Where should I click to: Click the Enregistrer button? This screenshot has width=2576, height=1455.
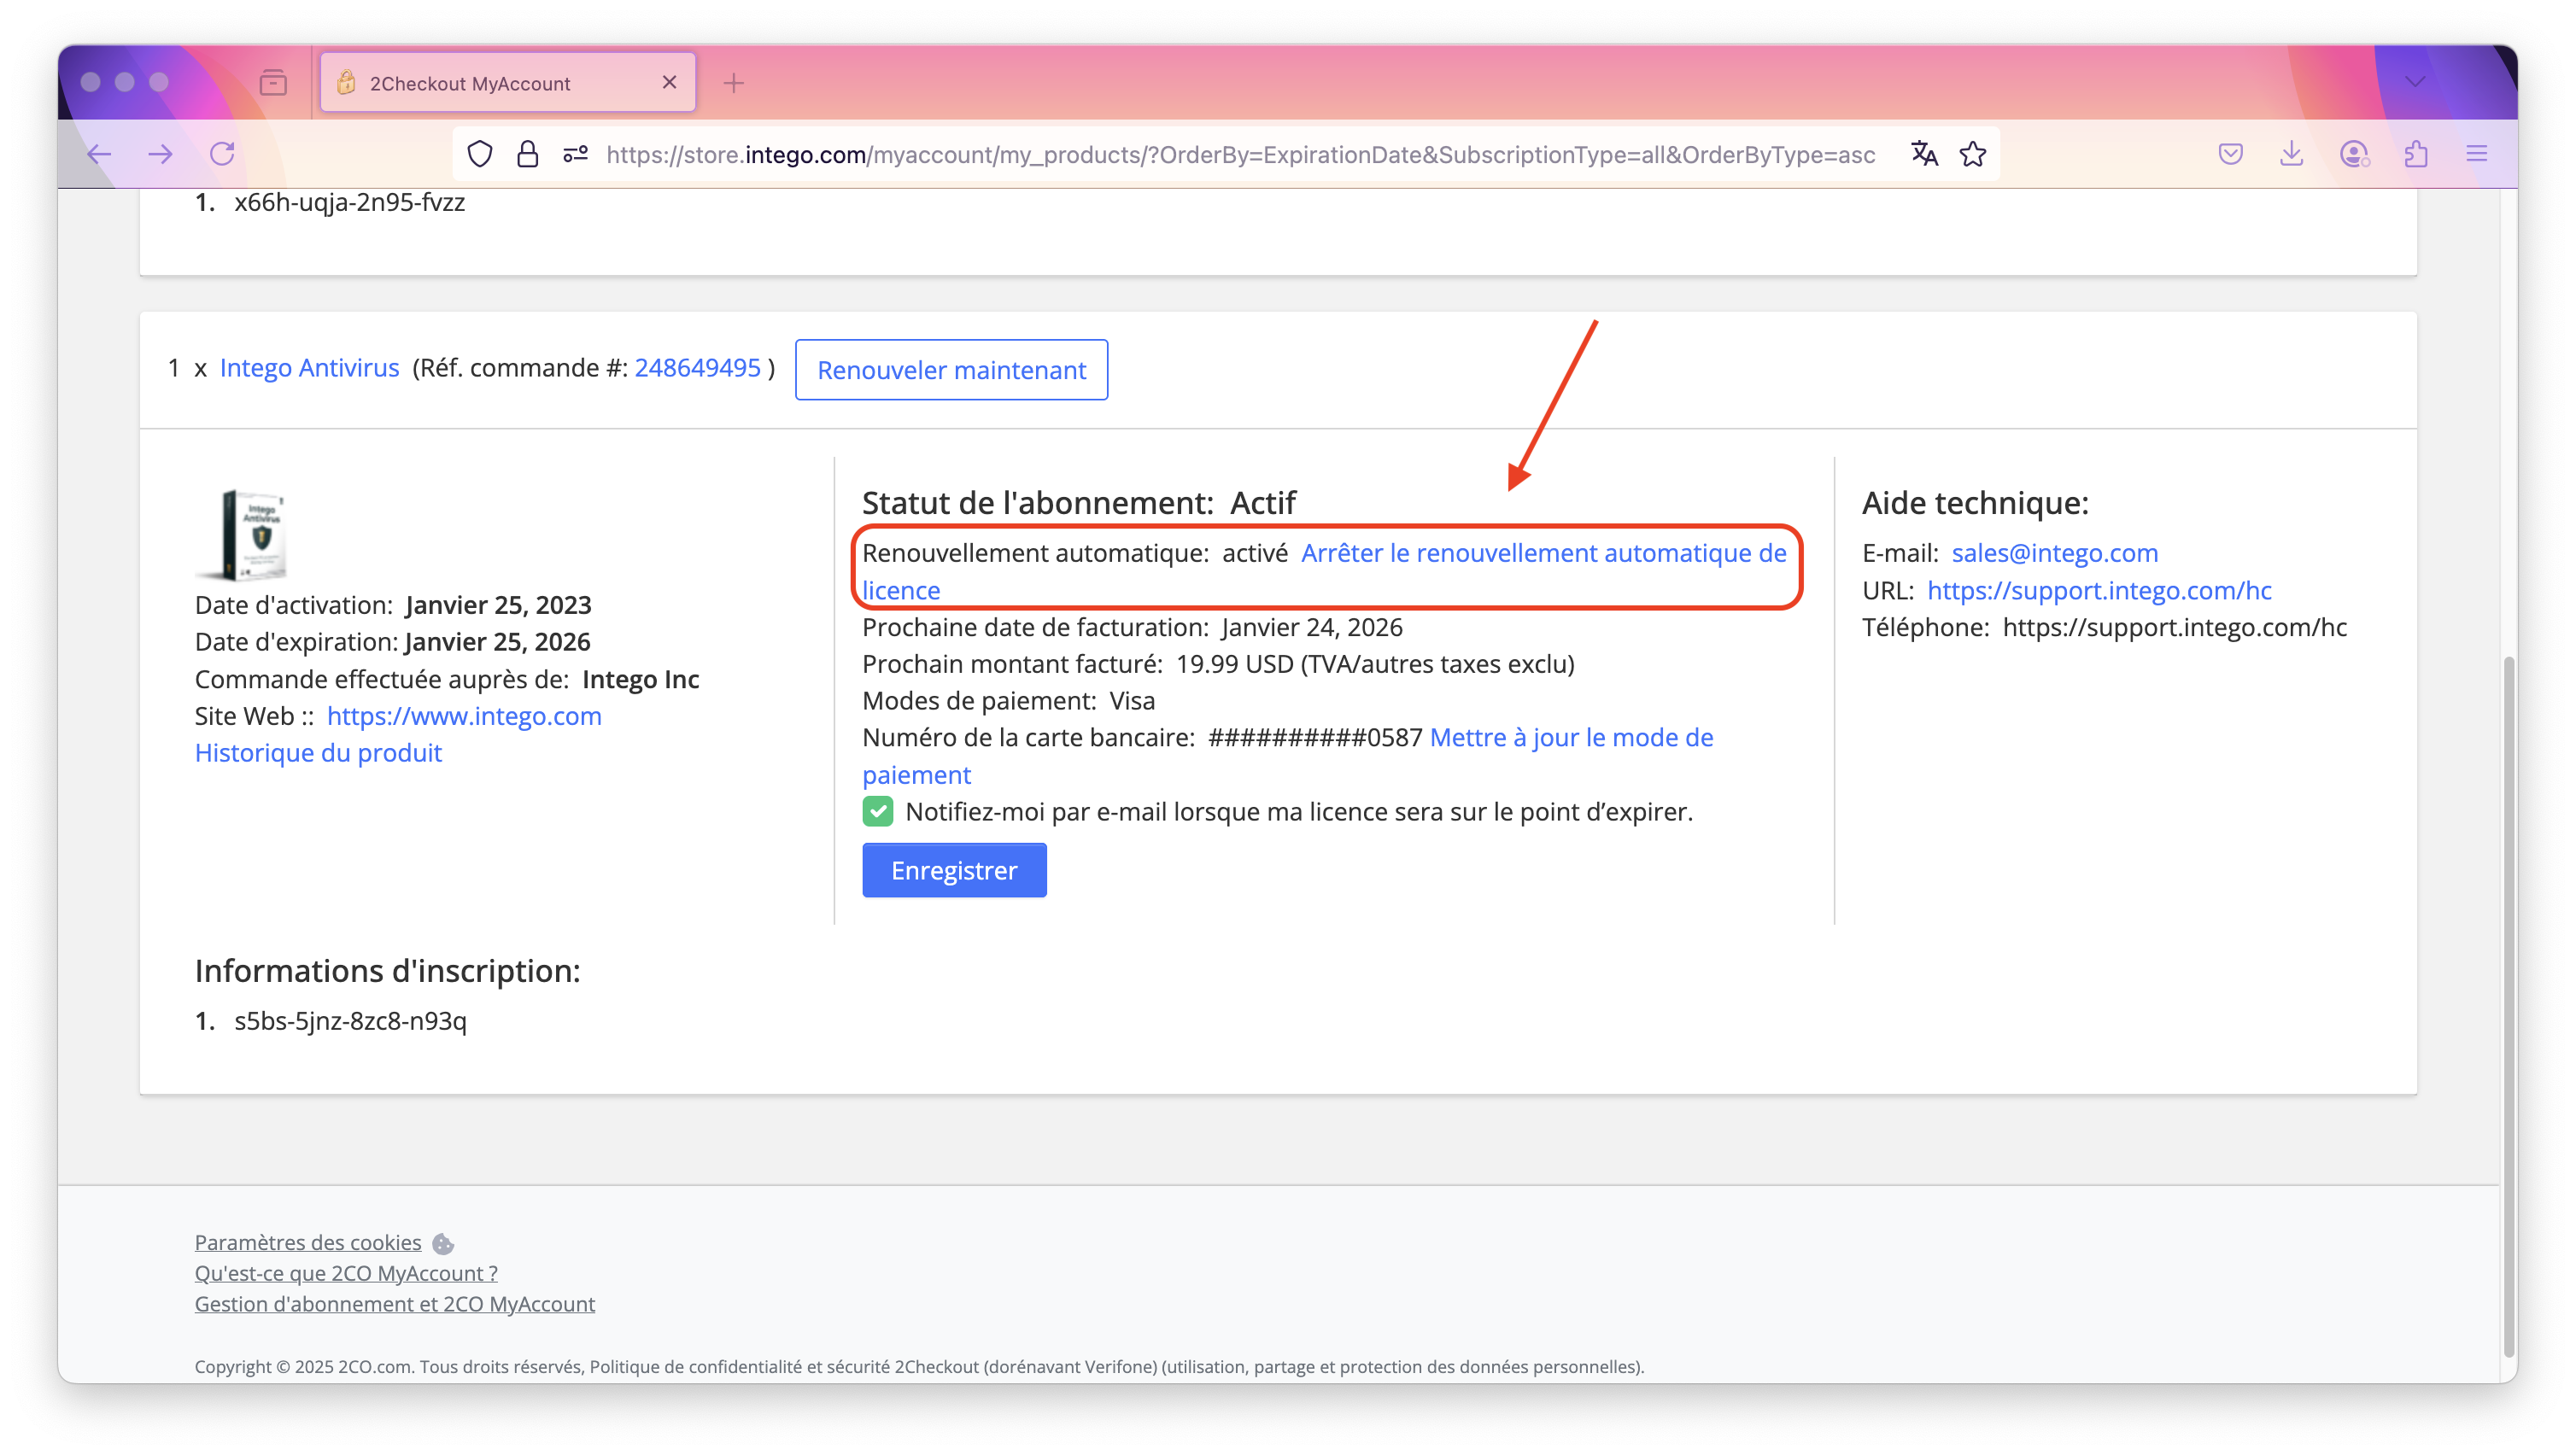[954, 870]
